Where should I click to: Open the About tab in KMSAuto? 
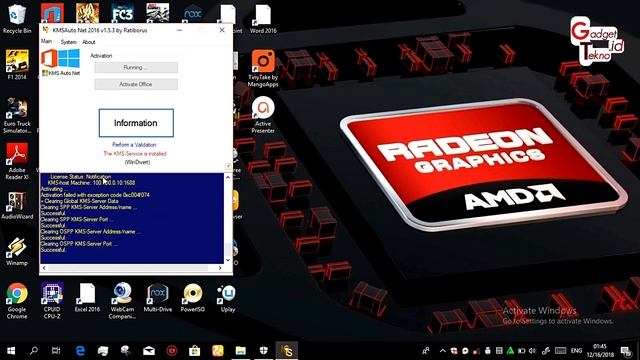tap(89, 42)
